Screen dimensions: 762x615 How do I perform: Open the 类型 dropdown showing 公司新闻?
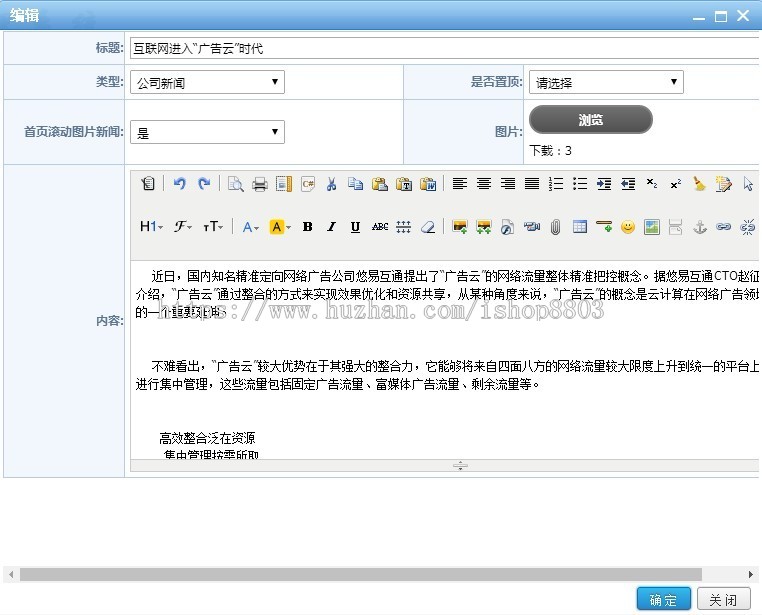point(208,82)
